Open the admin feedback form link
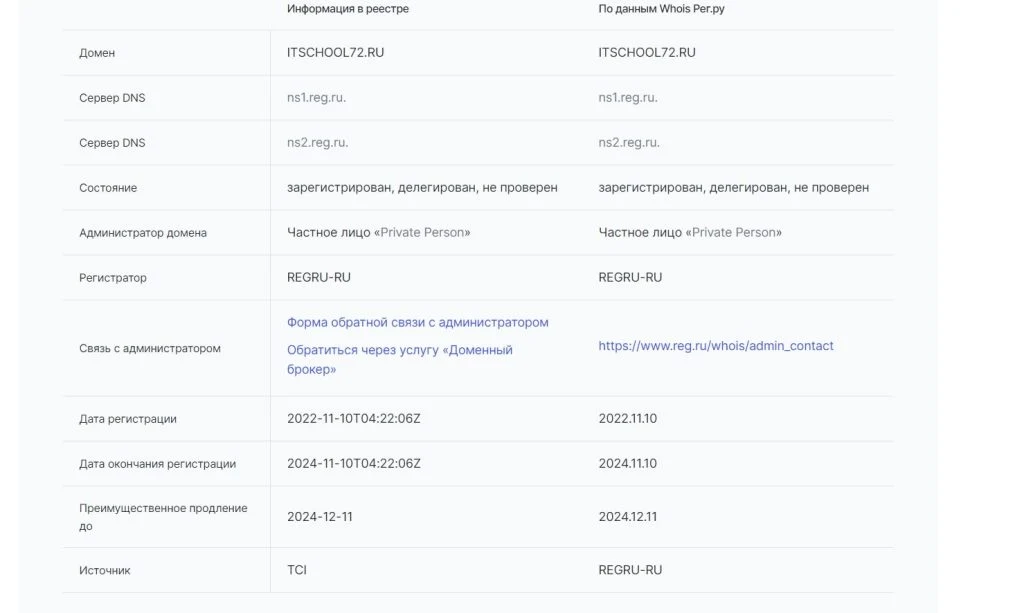 (417, 322)
